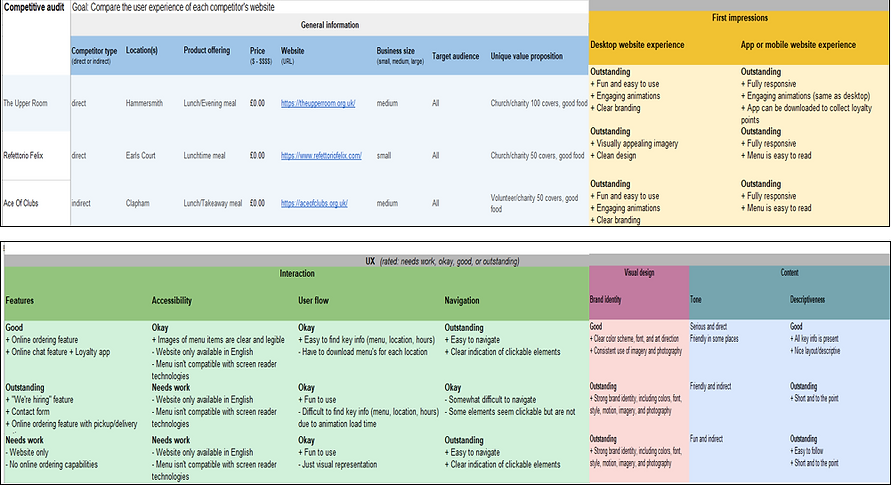Click the '+ Contact form' line
The width and height of the screenshot is (891, 485).
28,412
